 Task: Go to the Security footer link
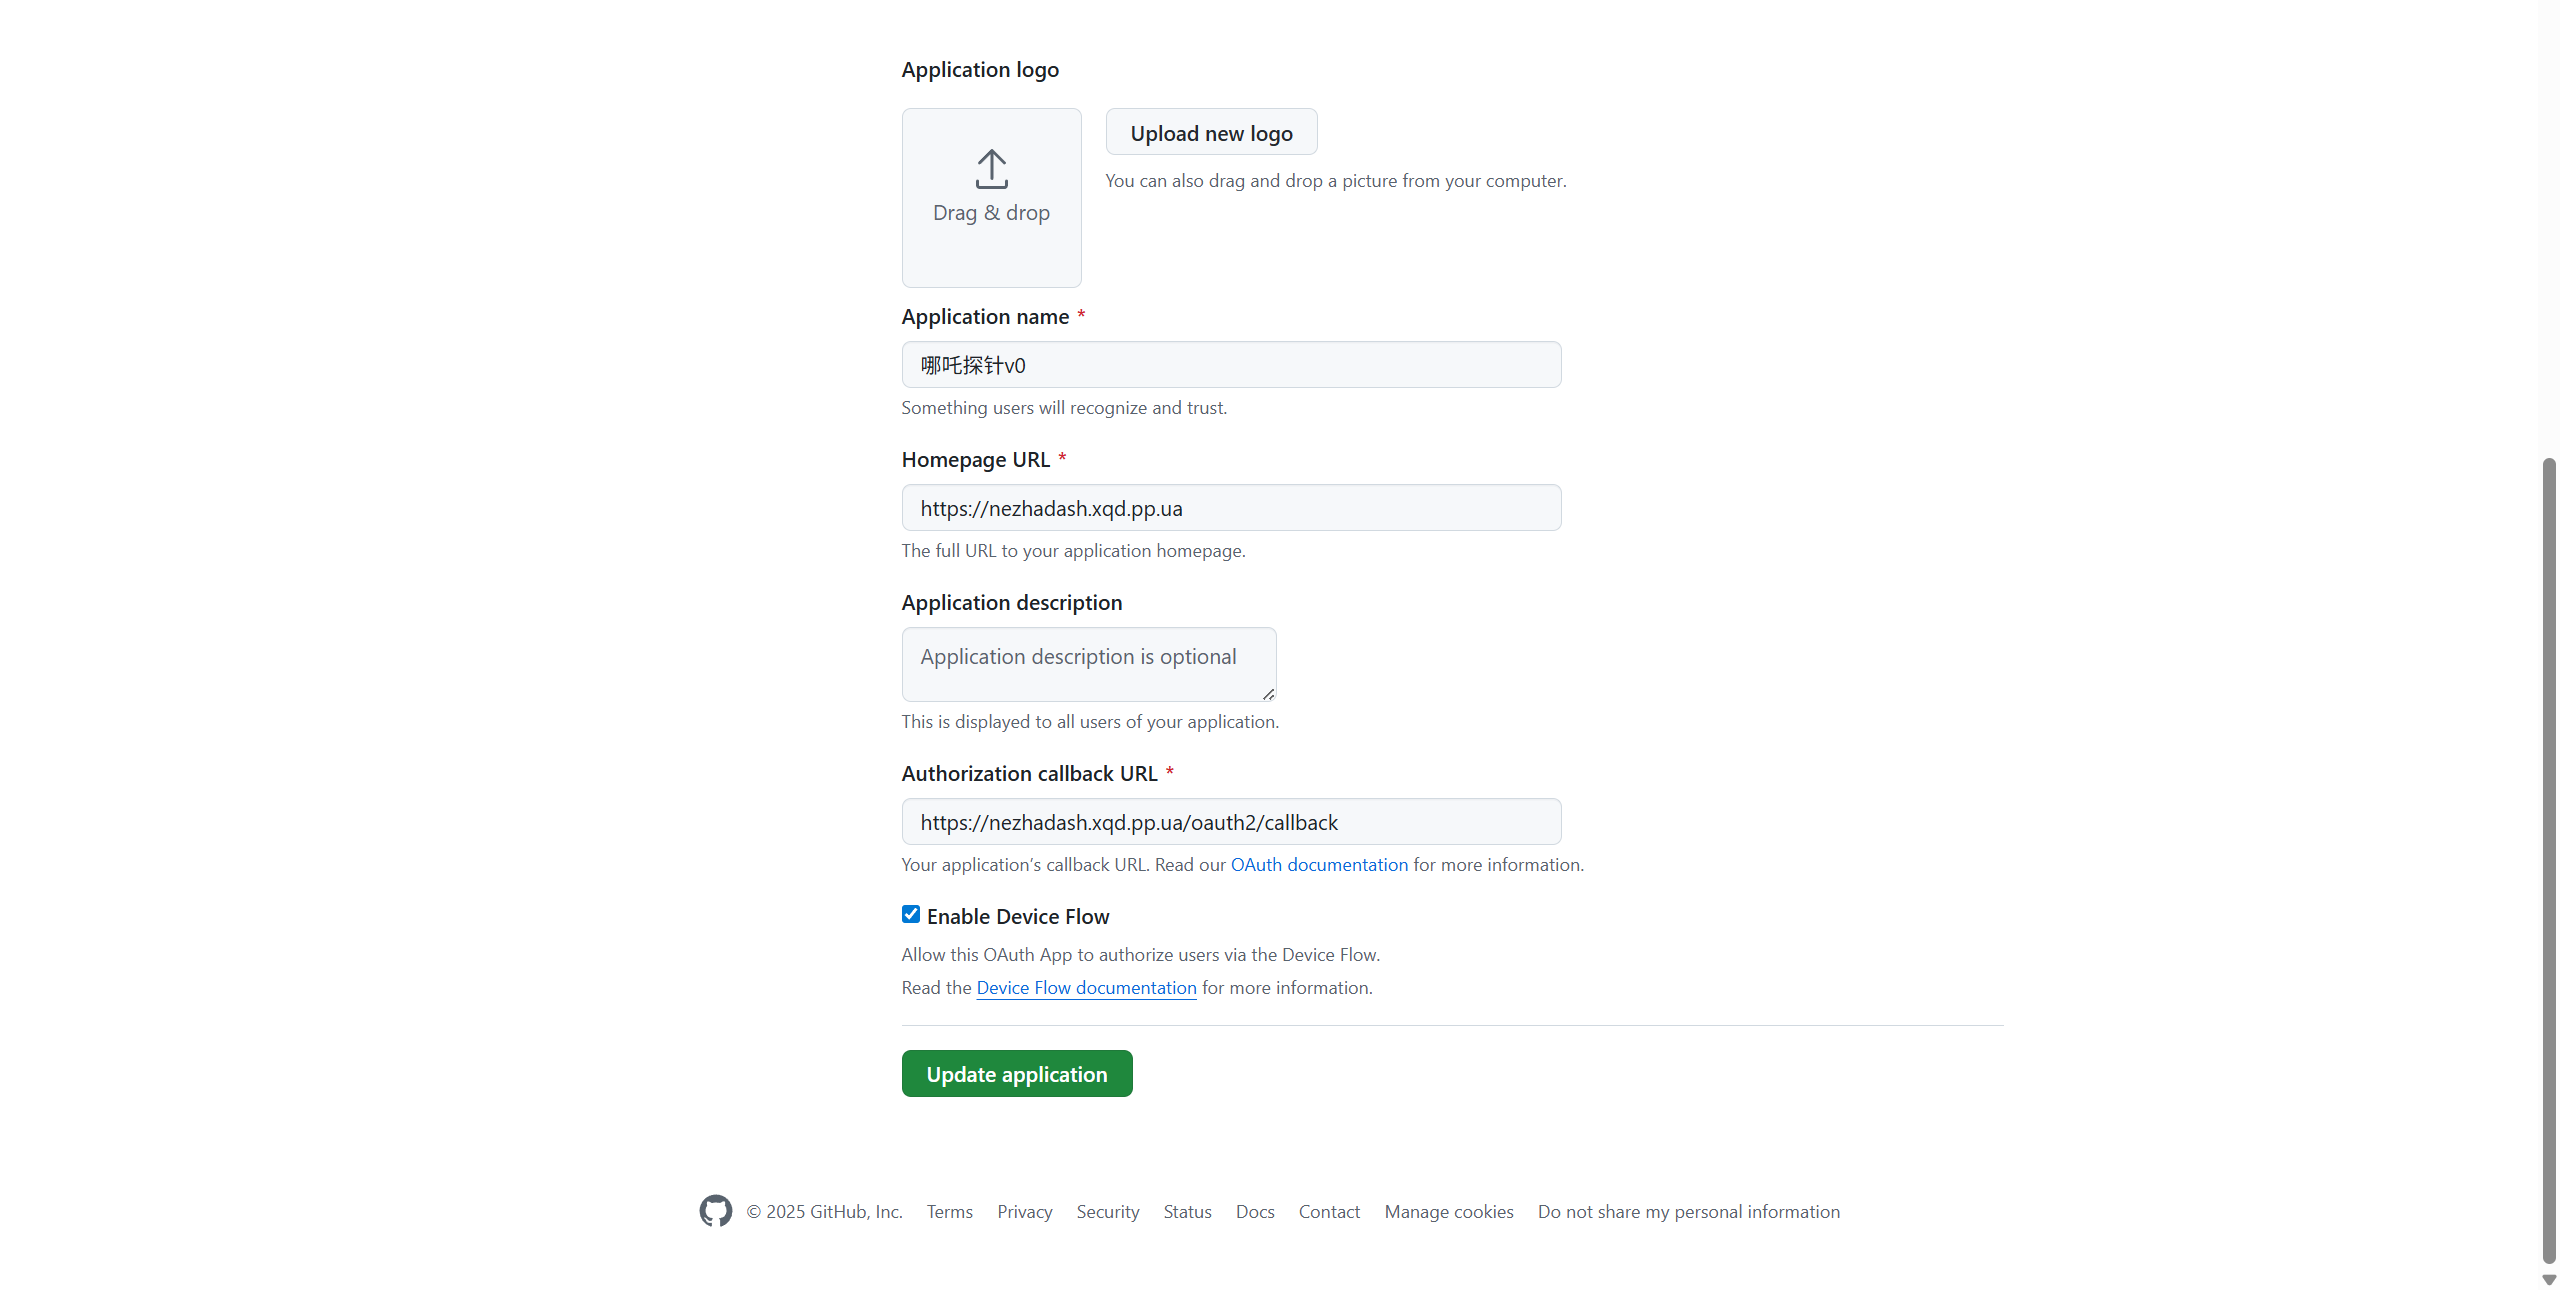click(x=1107, y=1212)
